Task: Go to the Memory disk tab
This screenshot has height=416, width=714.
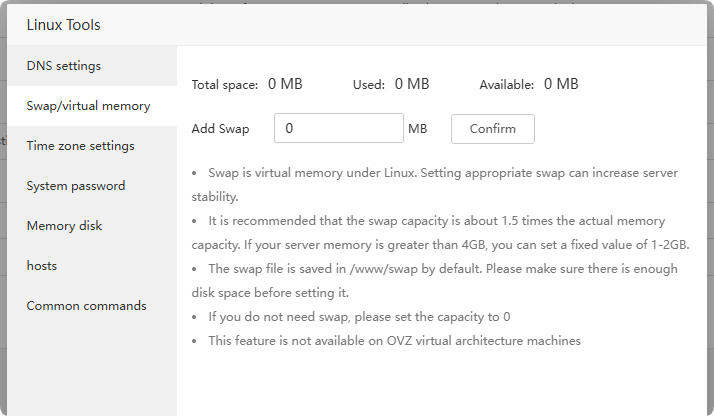Action: coord(64,226)
